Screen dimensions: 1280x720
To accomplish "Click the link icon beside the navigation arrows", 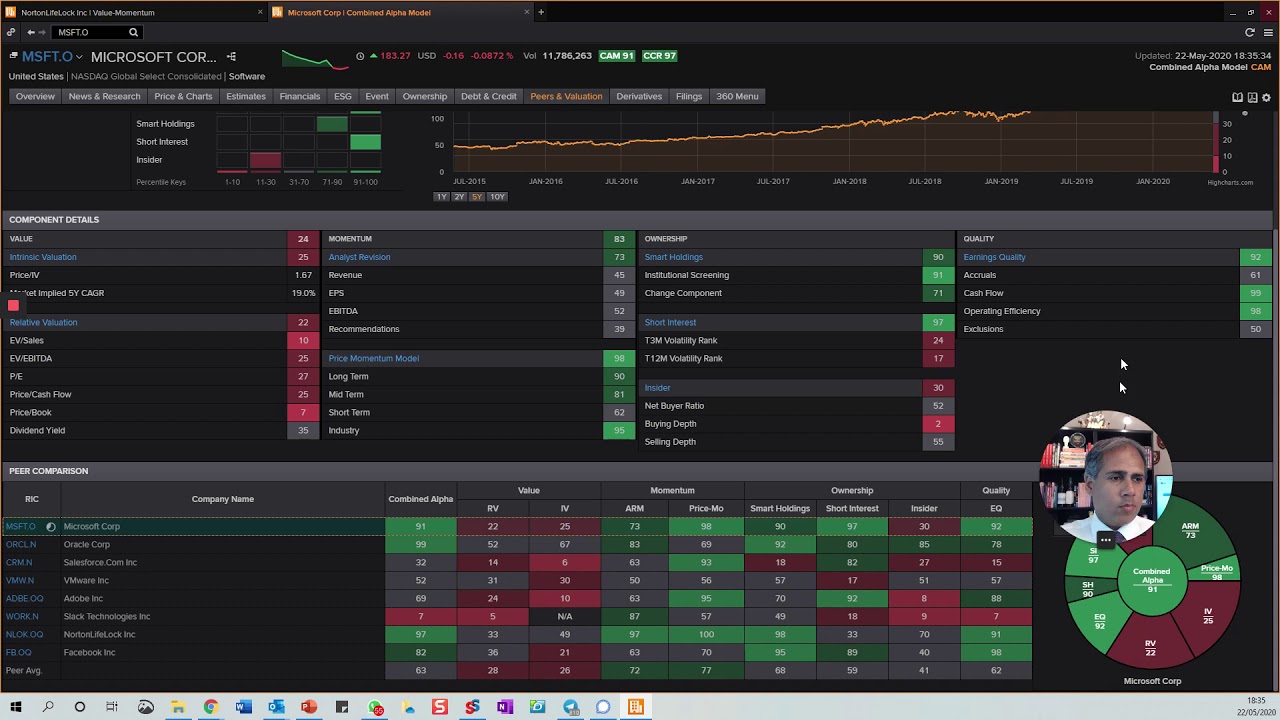I will pyautogui.click(x=11, y=32).
